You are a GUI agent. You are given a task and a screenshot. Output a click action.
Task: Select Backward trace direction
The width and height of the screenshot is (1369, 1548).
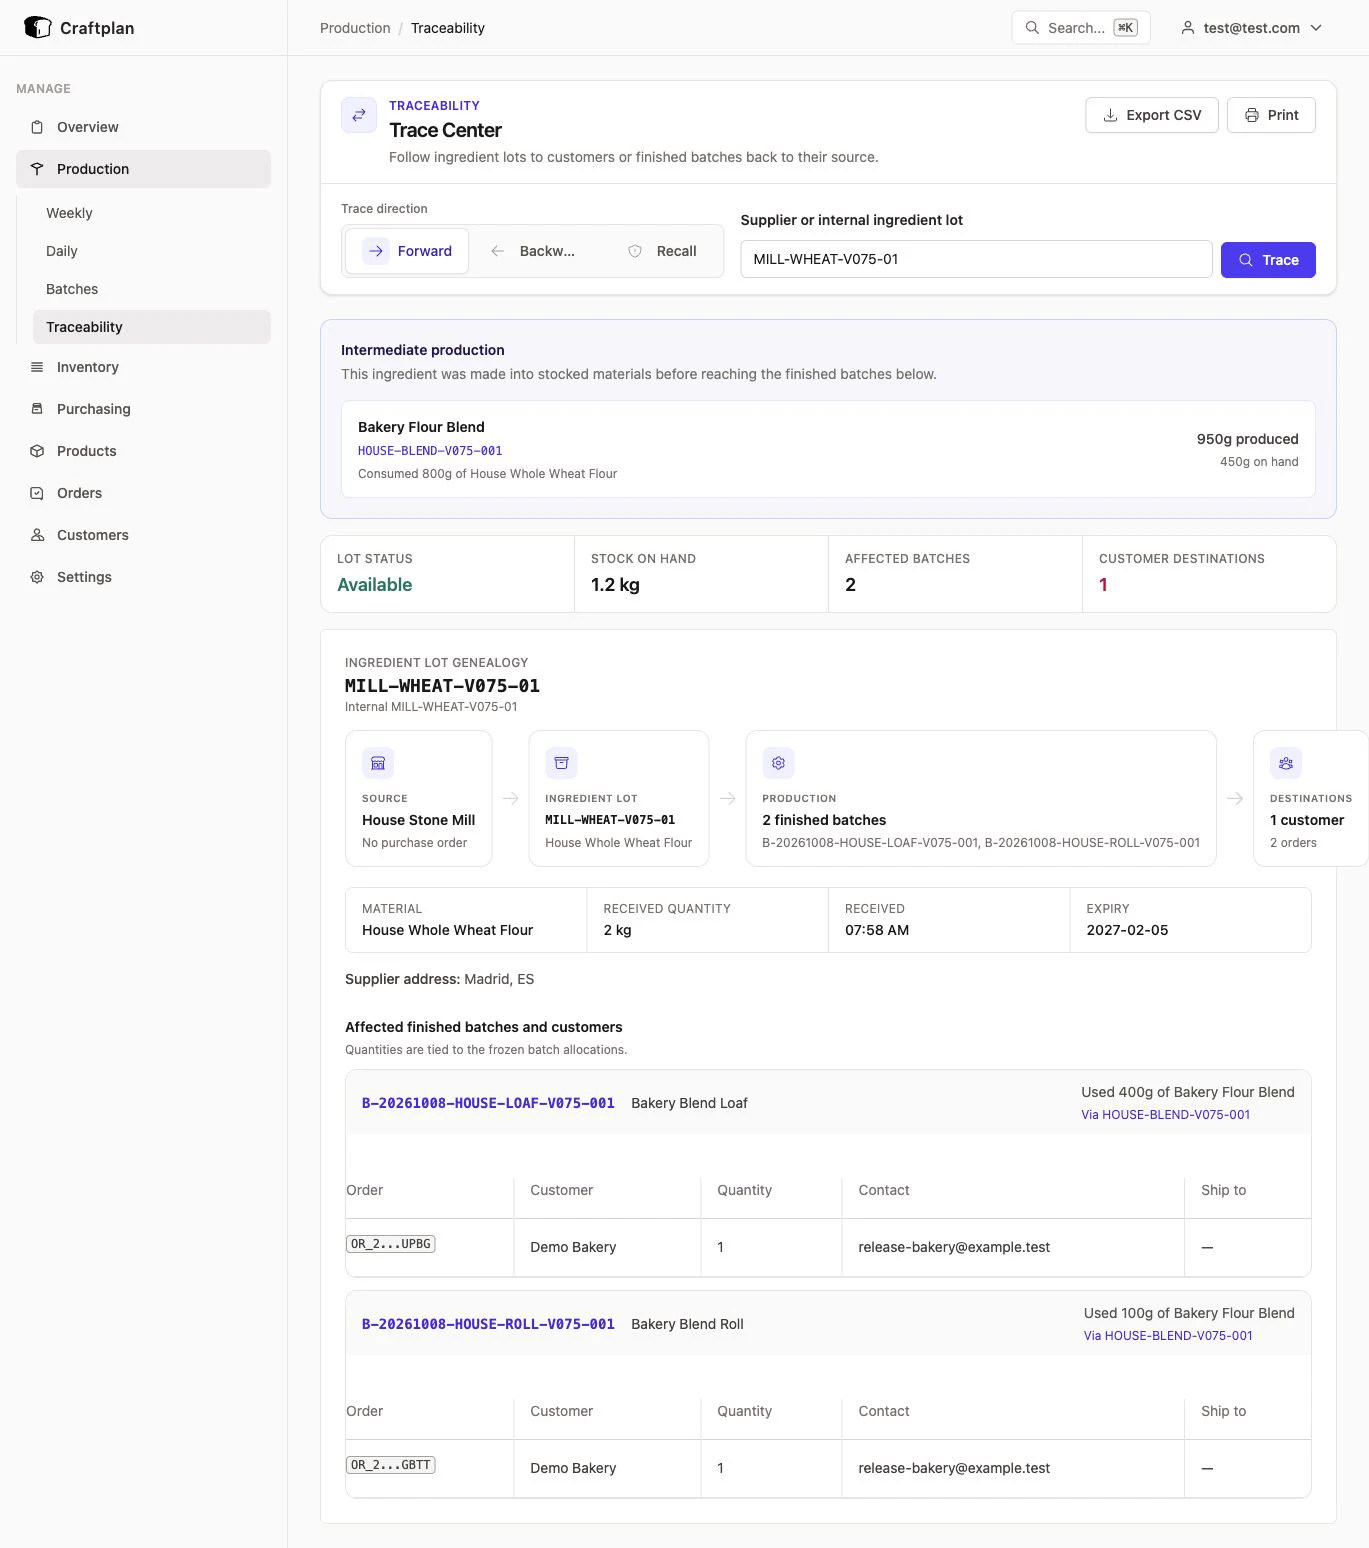[x=532, y=251]
